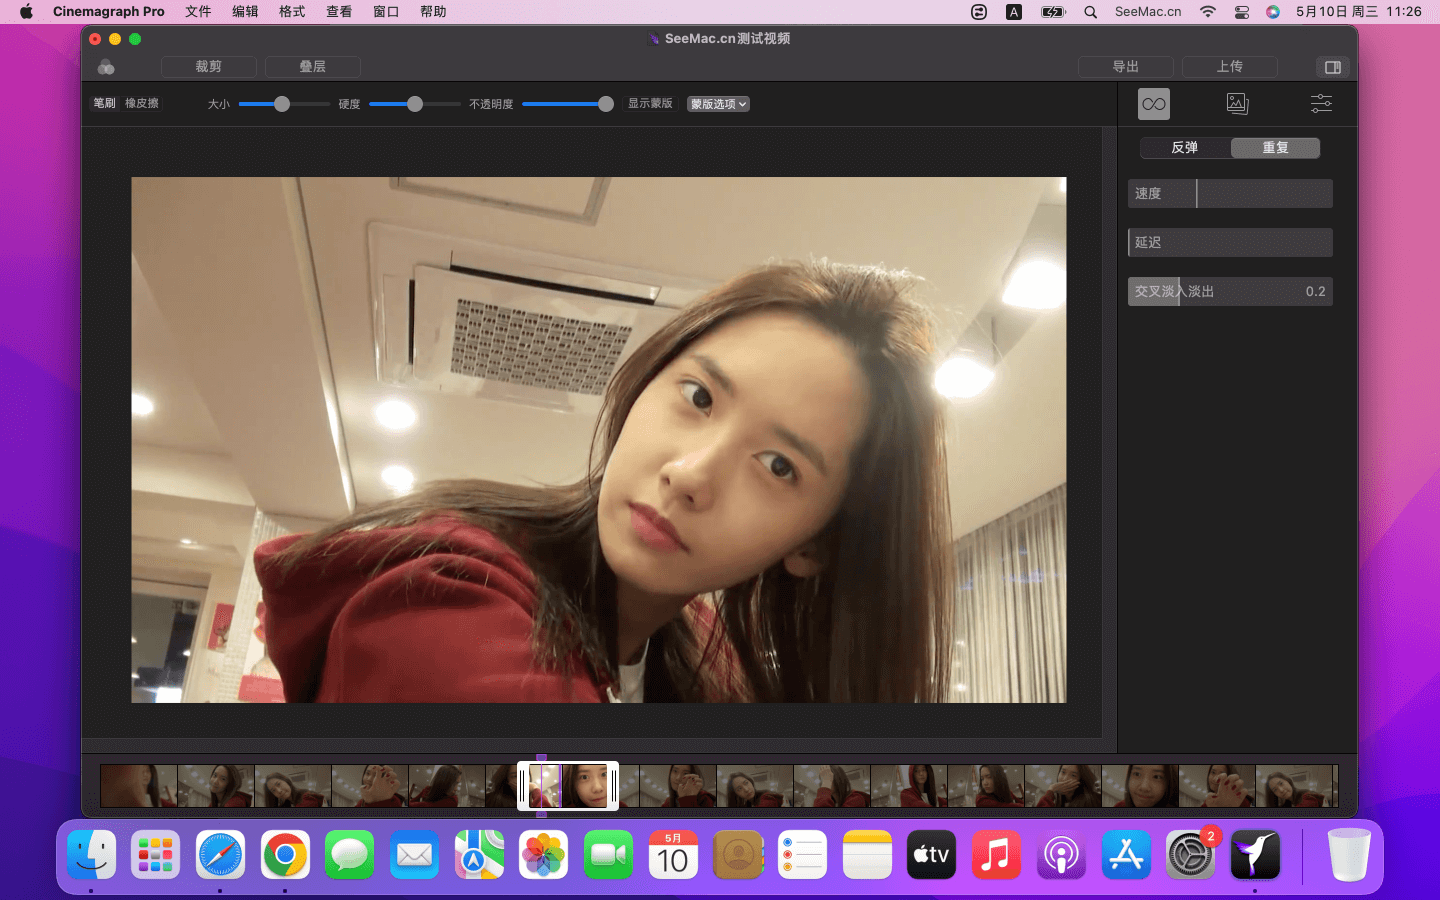The width and height of the screenshot is (1440, 900).
Task: Set the 速度 speed slider
Action: pyautogui.click(x=1230, y=194)
